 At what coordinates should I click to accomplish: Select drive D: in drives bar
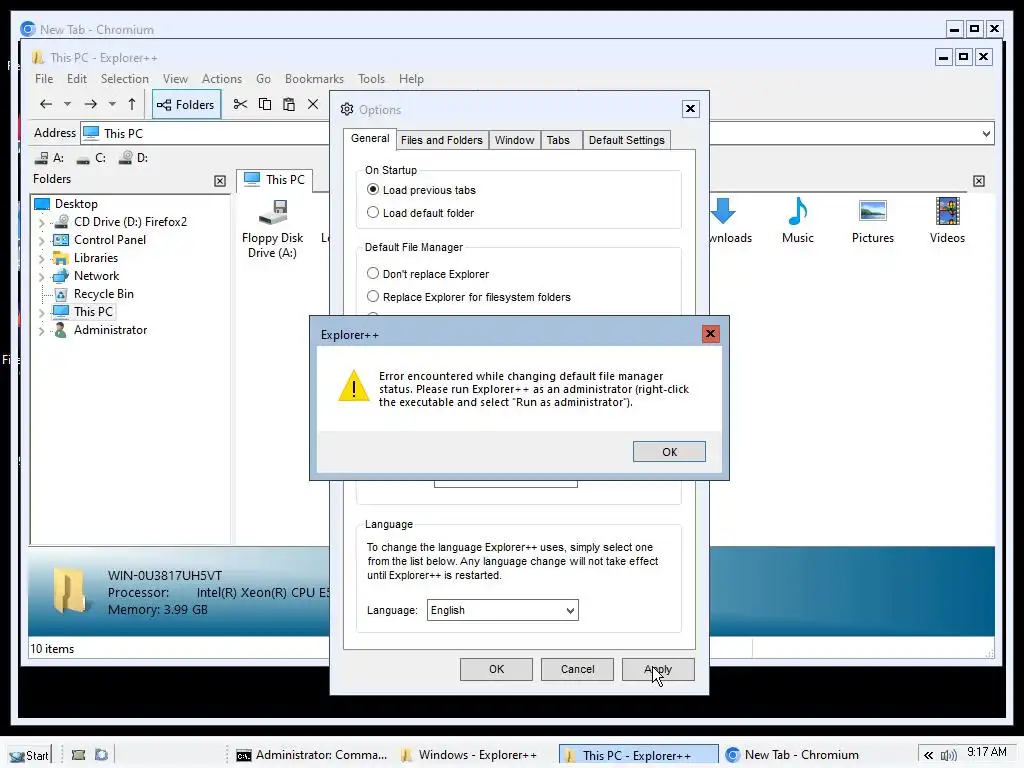click(134, 158)
